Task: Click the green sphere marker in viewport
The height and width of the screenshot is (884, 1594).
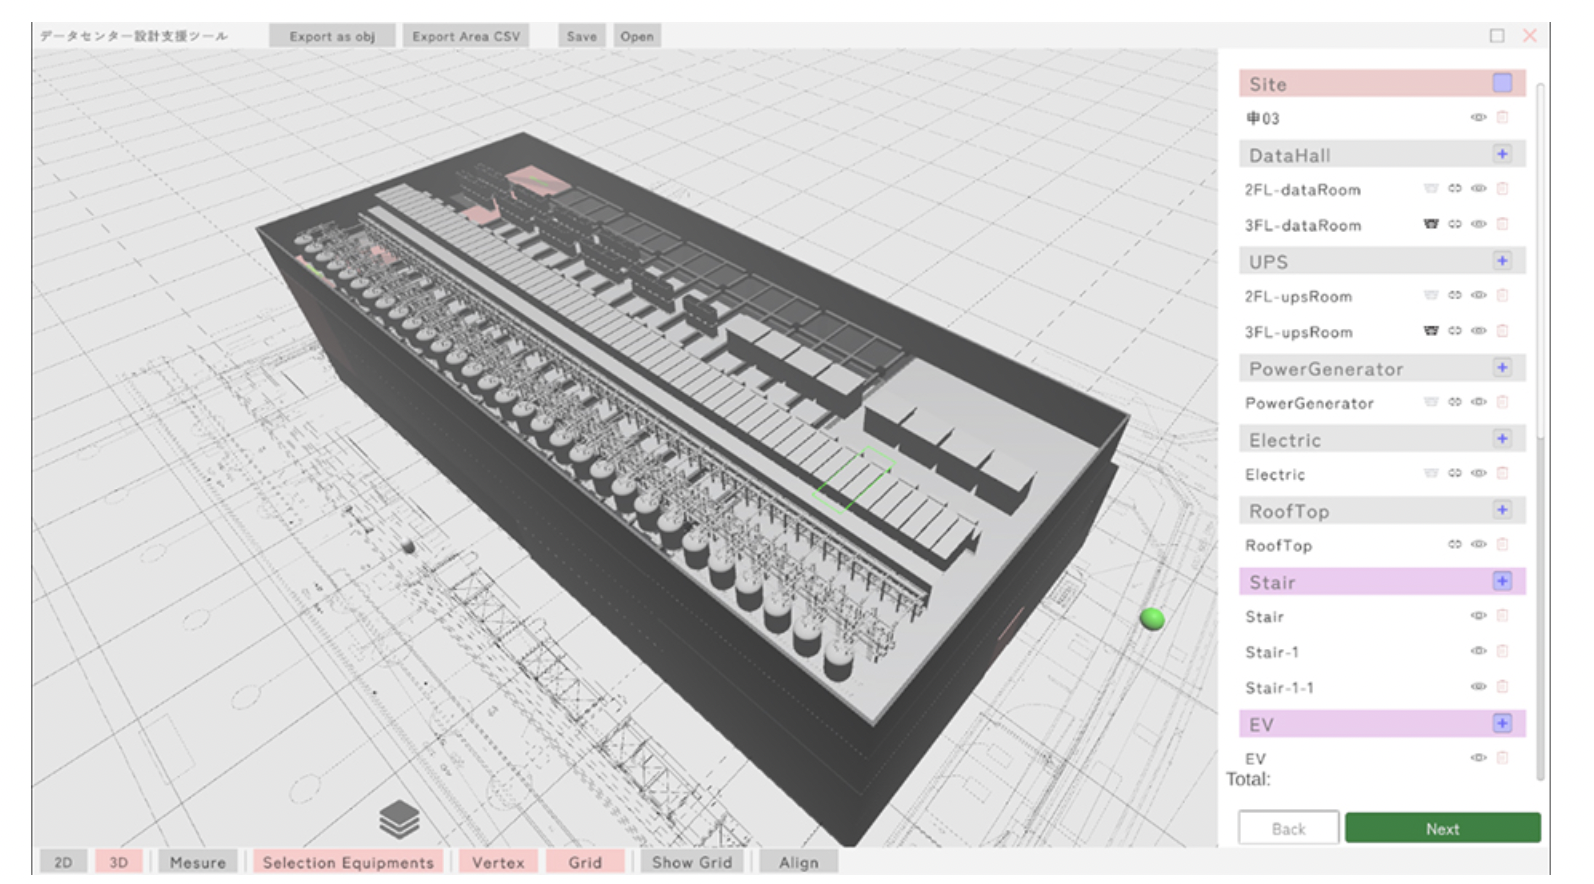Action: click(x=1152, y=619)
